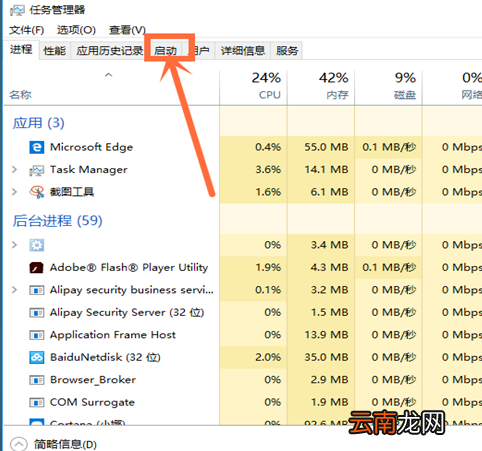Click the Alipay Security Server row icon
Image resolution: width=482 pixels, height=451 pixels.
37,313
